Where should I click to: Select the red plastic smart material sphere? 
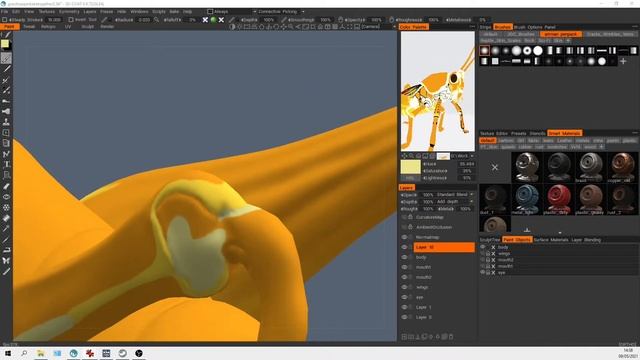[559, 199]
